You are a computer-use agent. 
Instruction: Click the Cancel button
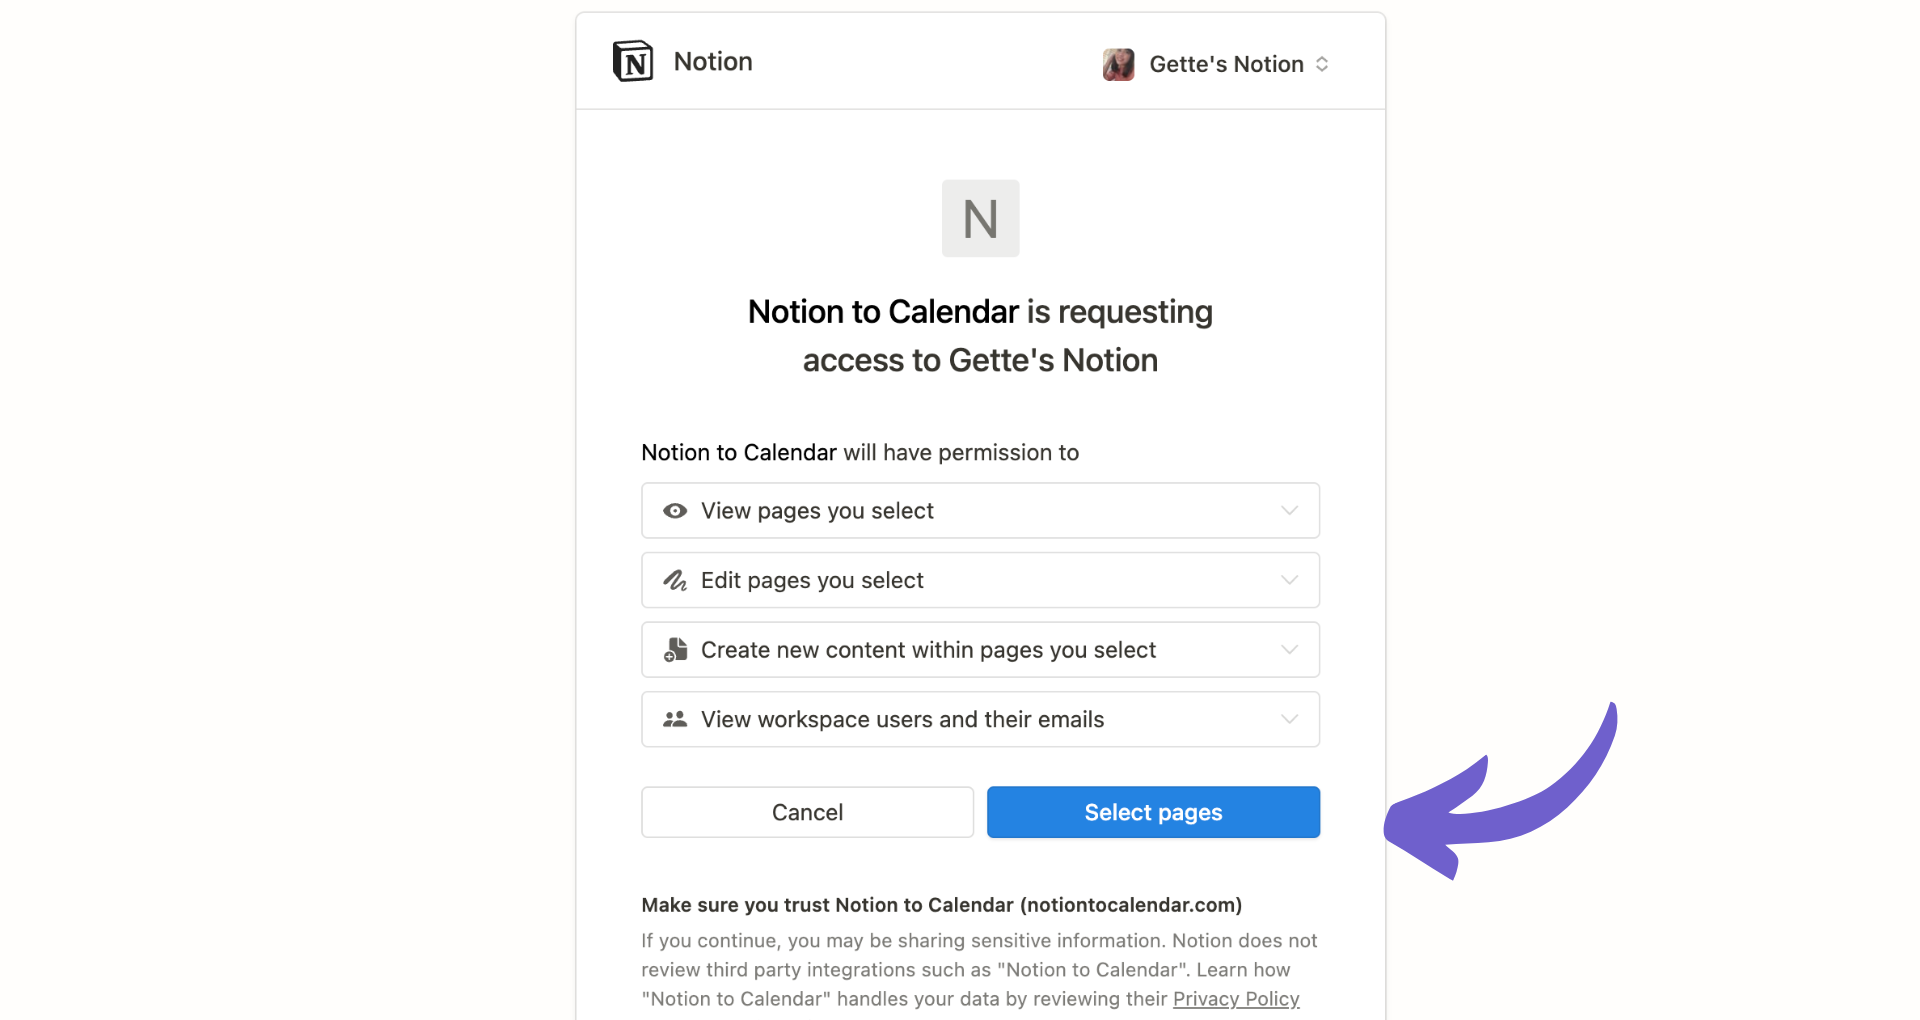[806, 812]
